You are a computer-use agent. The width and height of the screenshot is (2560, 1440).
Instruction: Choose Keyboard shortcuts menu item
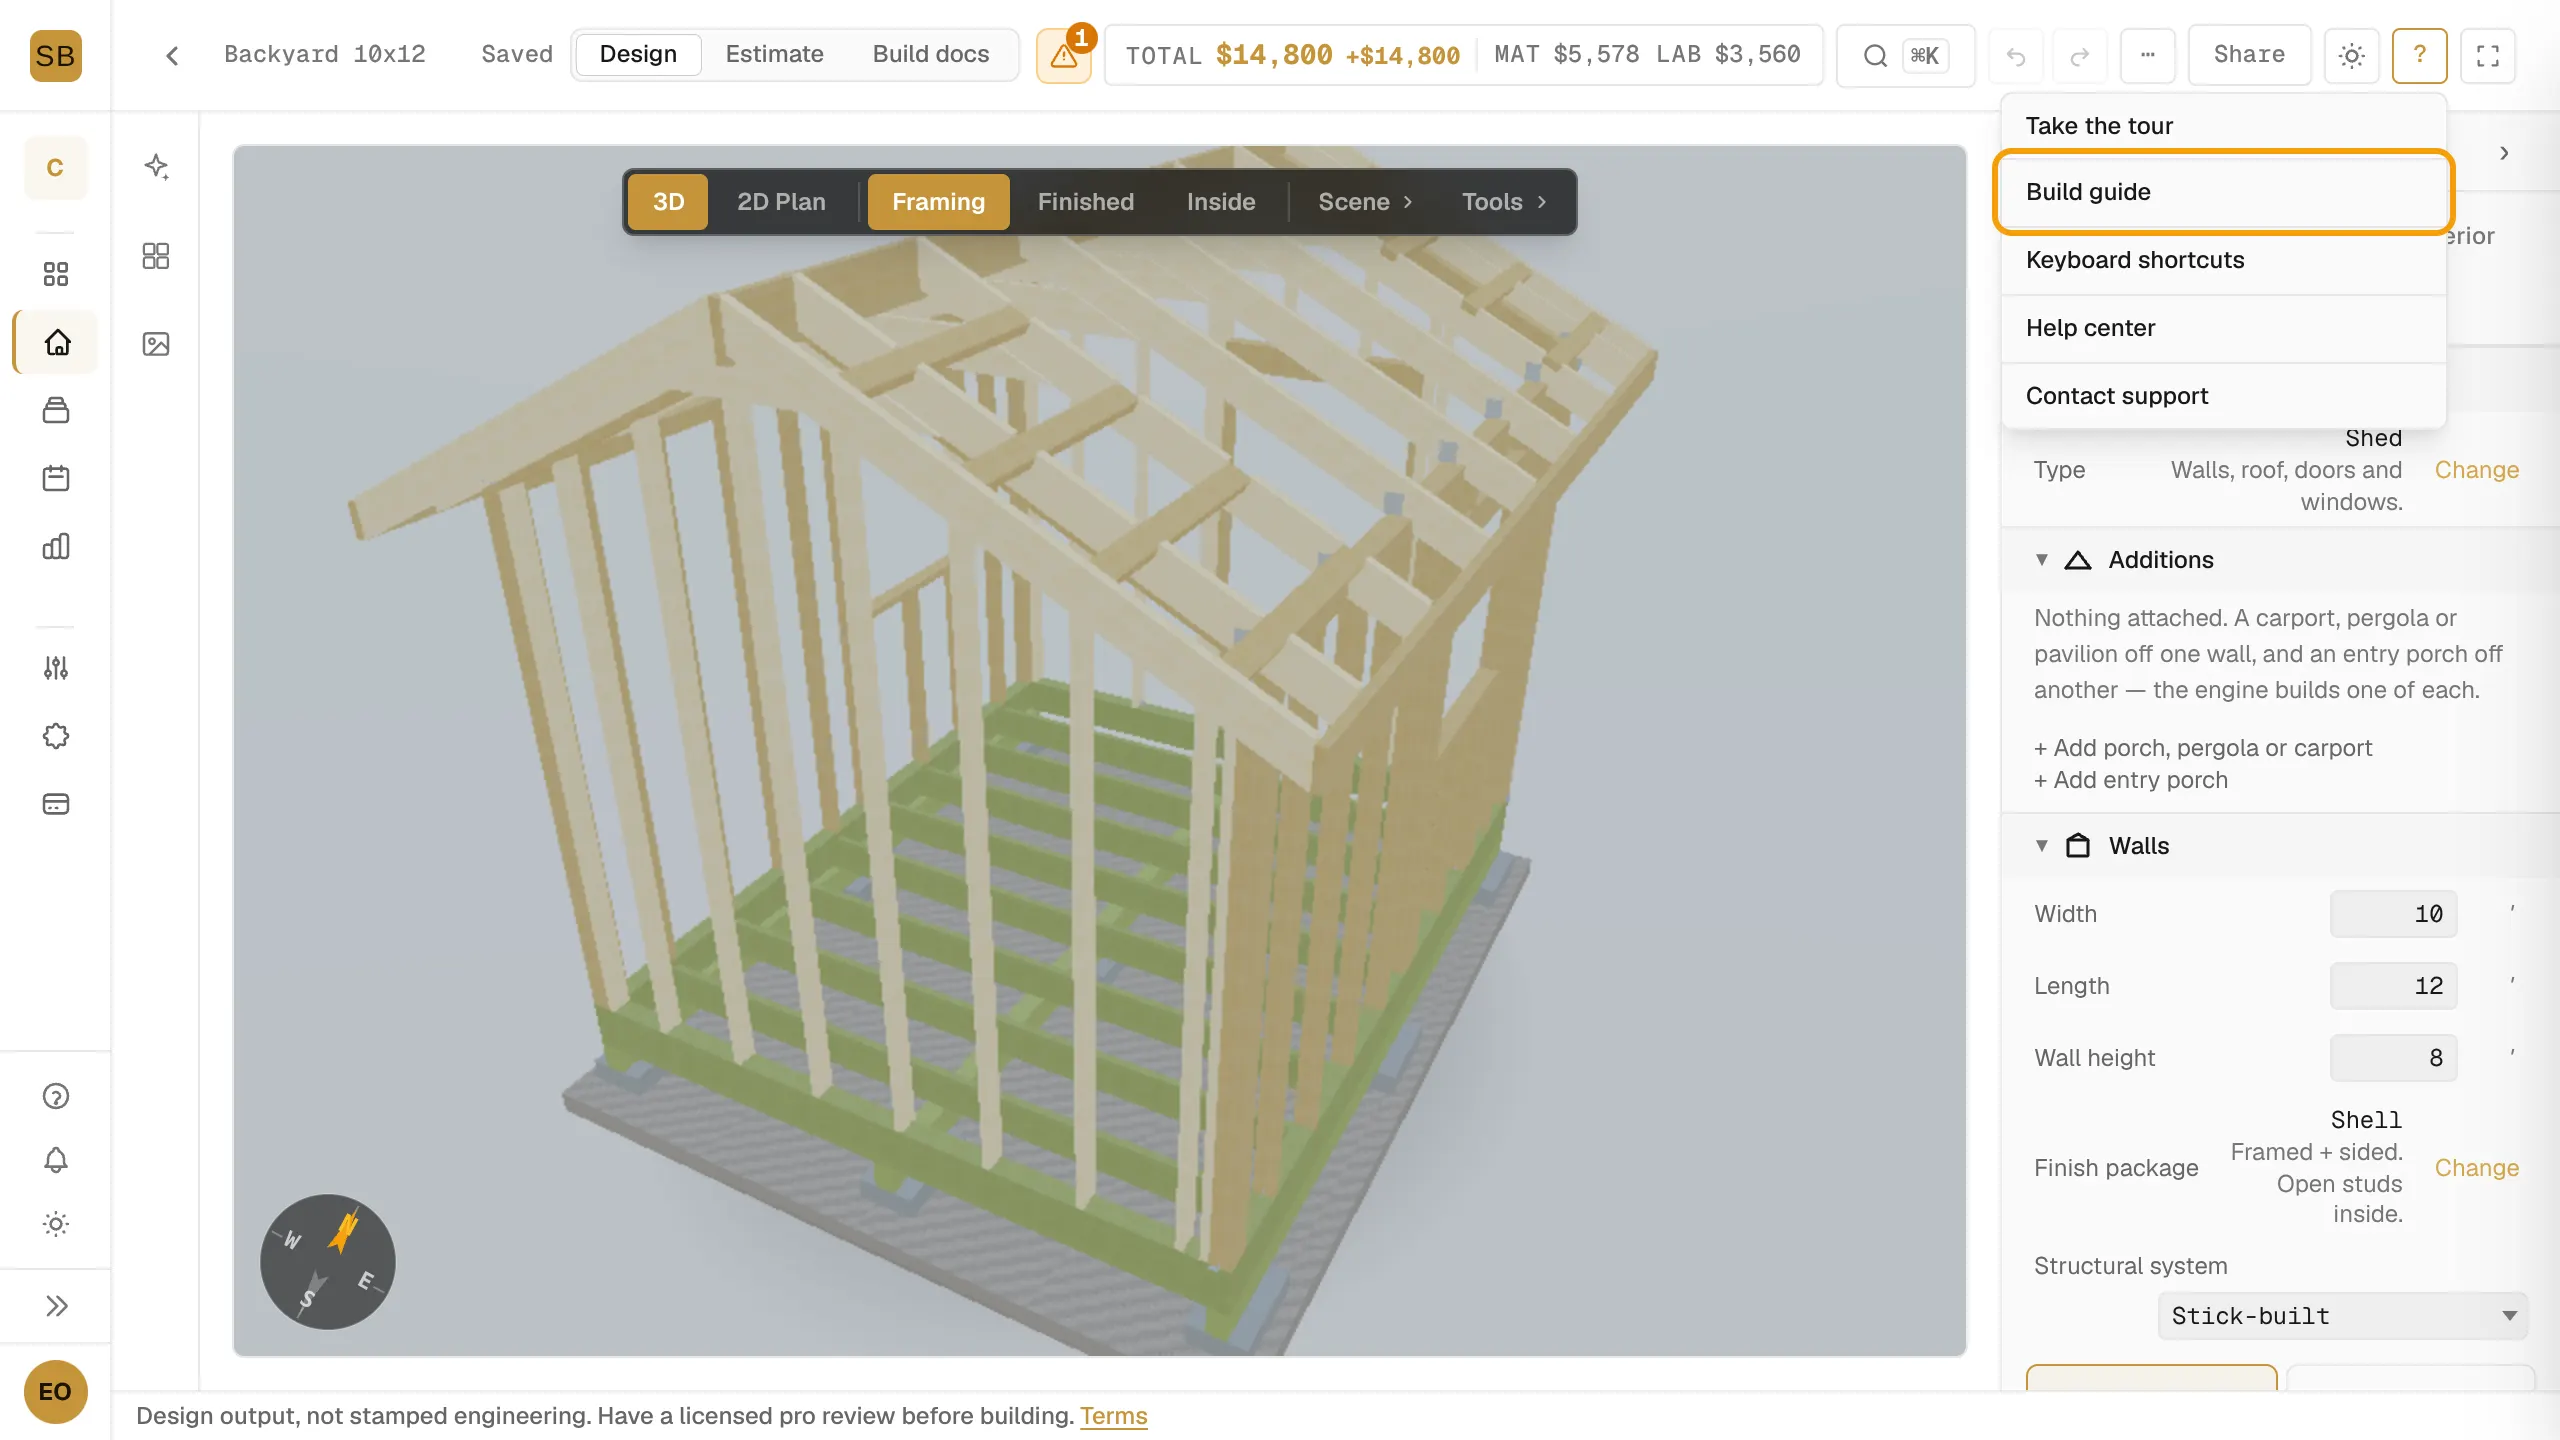click(2223, 260)
